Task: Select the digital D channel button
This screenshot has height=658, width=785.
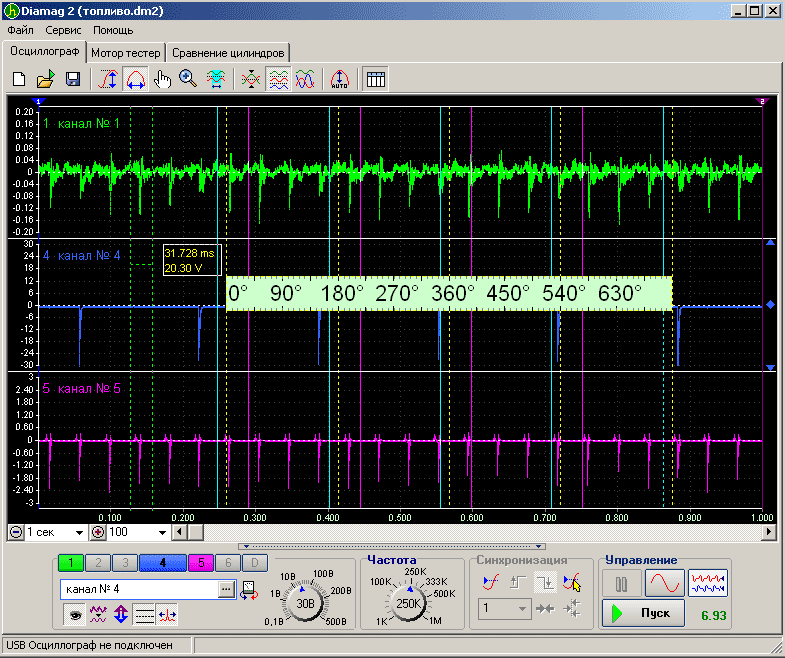Action: point(254,563)
